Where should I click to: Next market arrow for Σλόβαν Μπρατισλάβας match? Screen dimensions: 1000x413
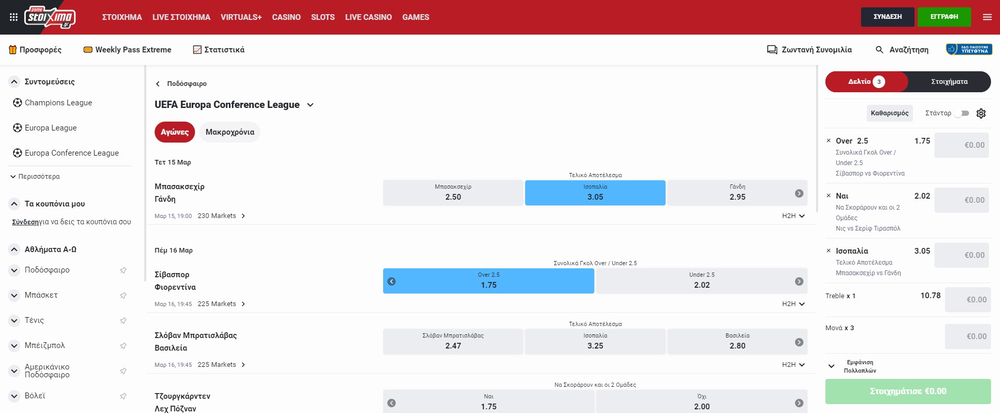point(799,342)
